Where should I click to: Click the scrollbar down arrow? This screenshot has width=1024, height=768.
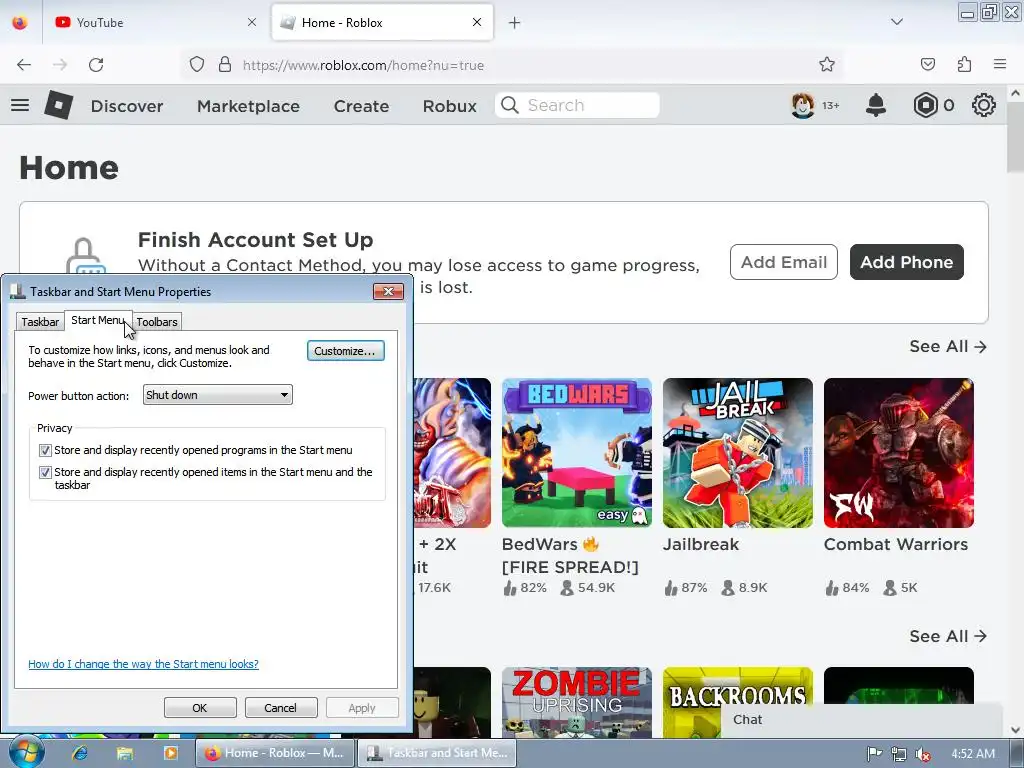[1016, 730]
